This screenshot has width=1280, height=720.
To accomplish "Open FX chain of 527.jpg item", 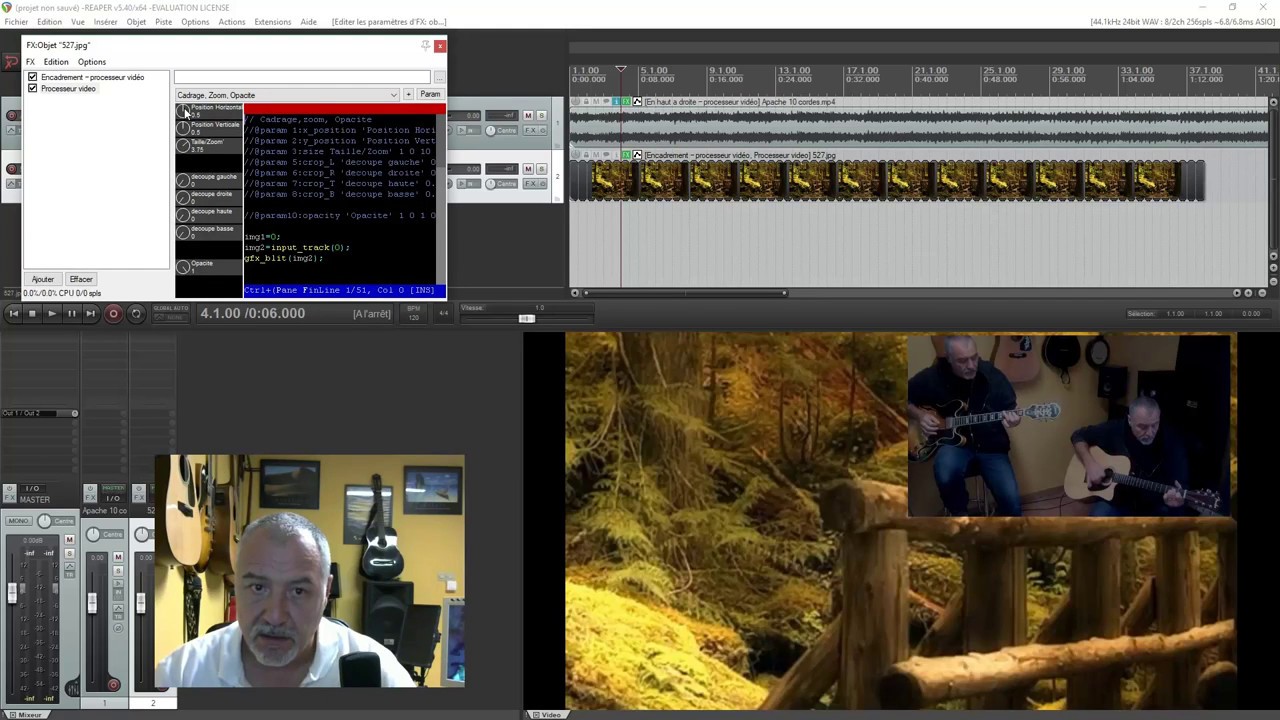I will 627,156.
